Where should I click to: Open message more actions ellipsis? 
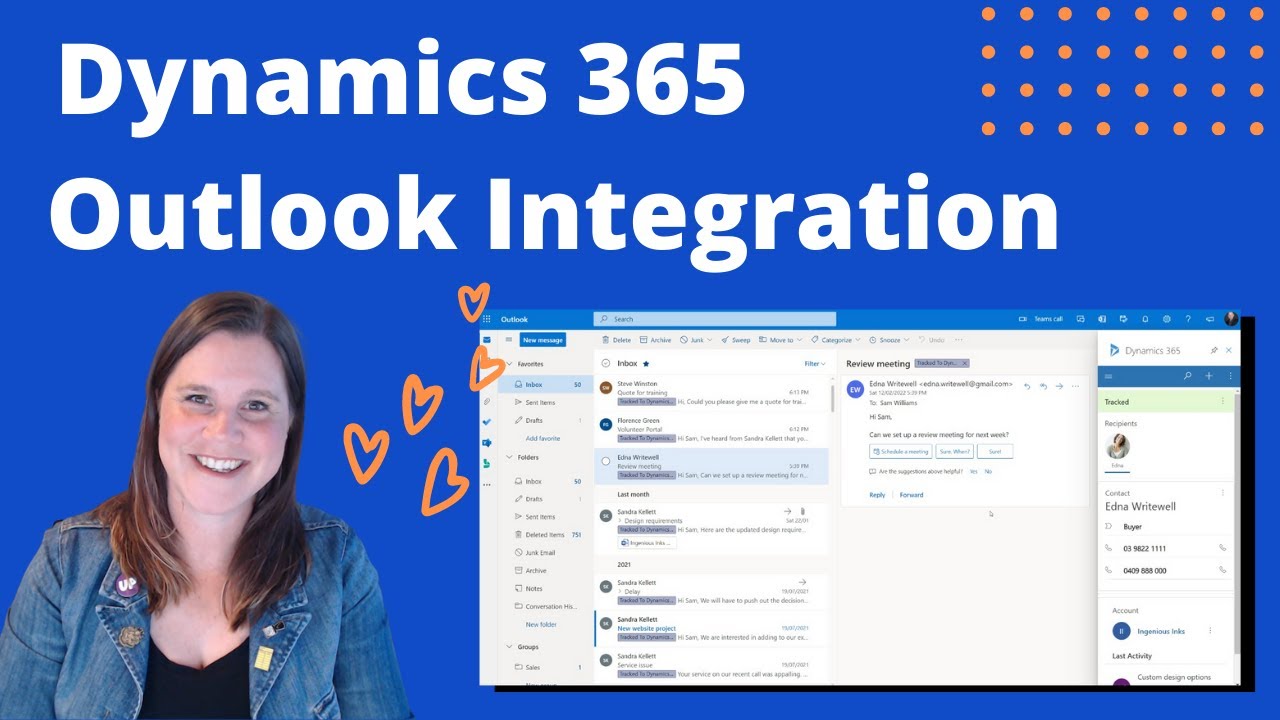pos(1075,386)
